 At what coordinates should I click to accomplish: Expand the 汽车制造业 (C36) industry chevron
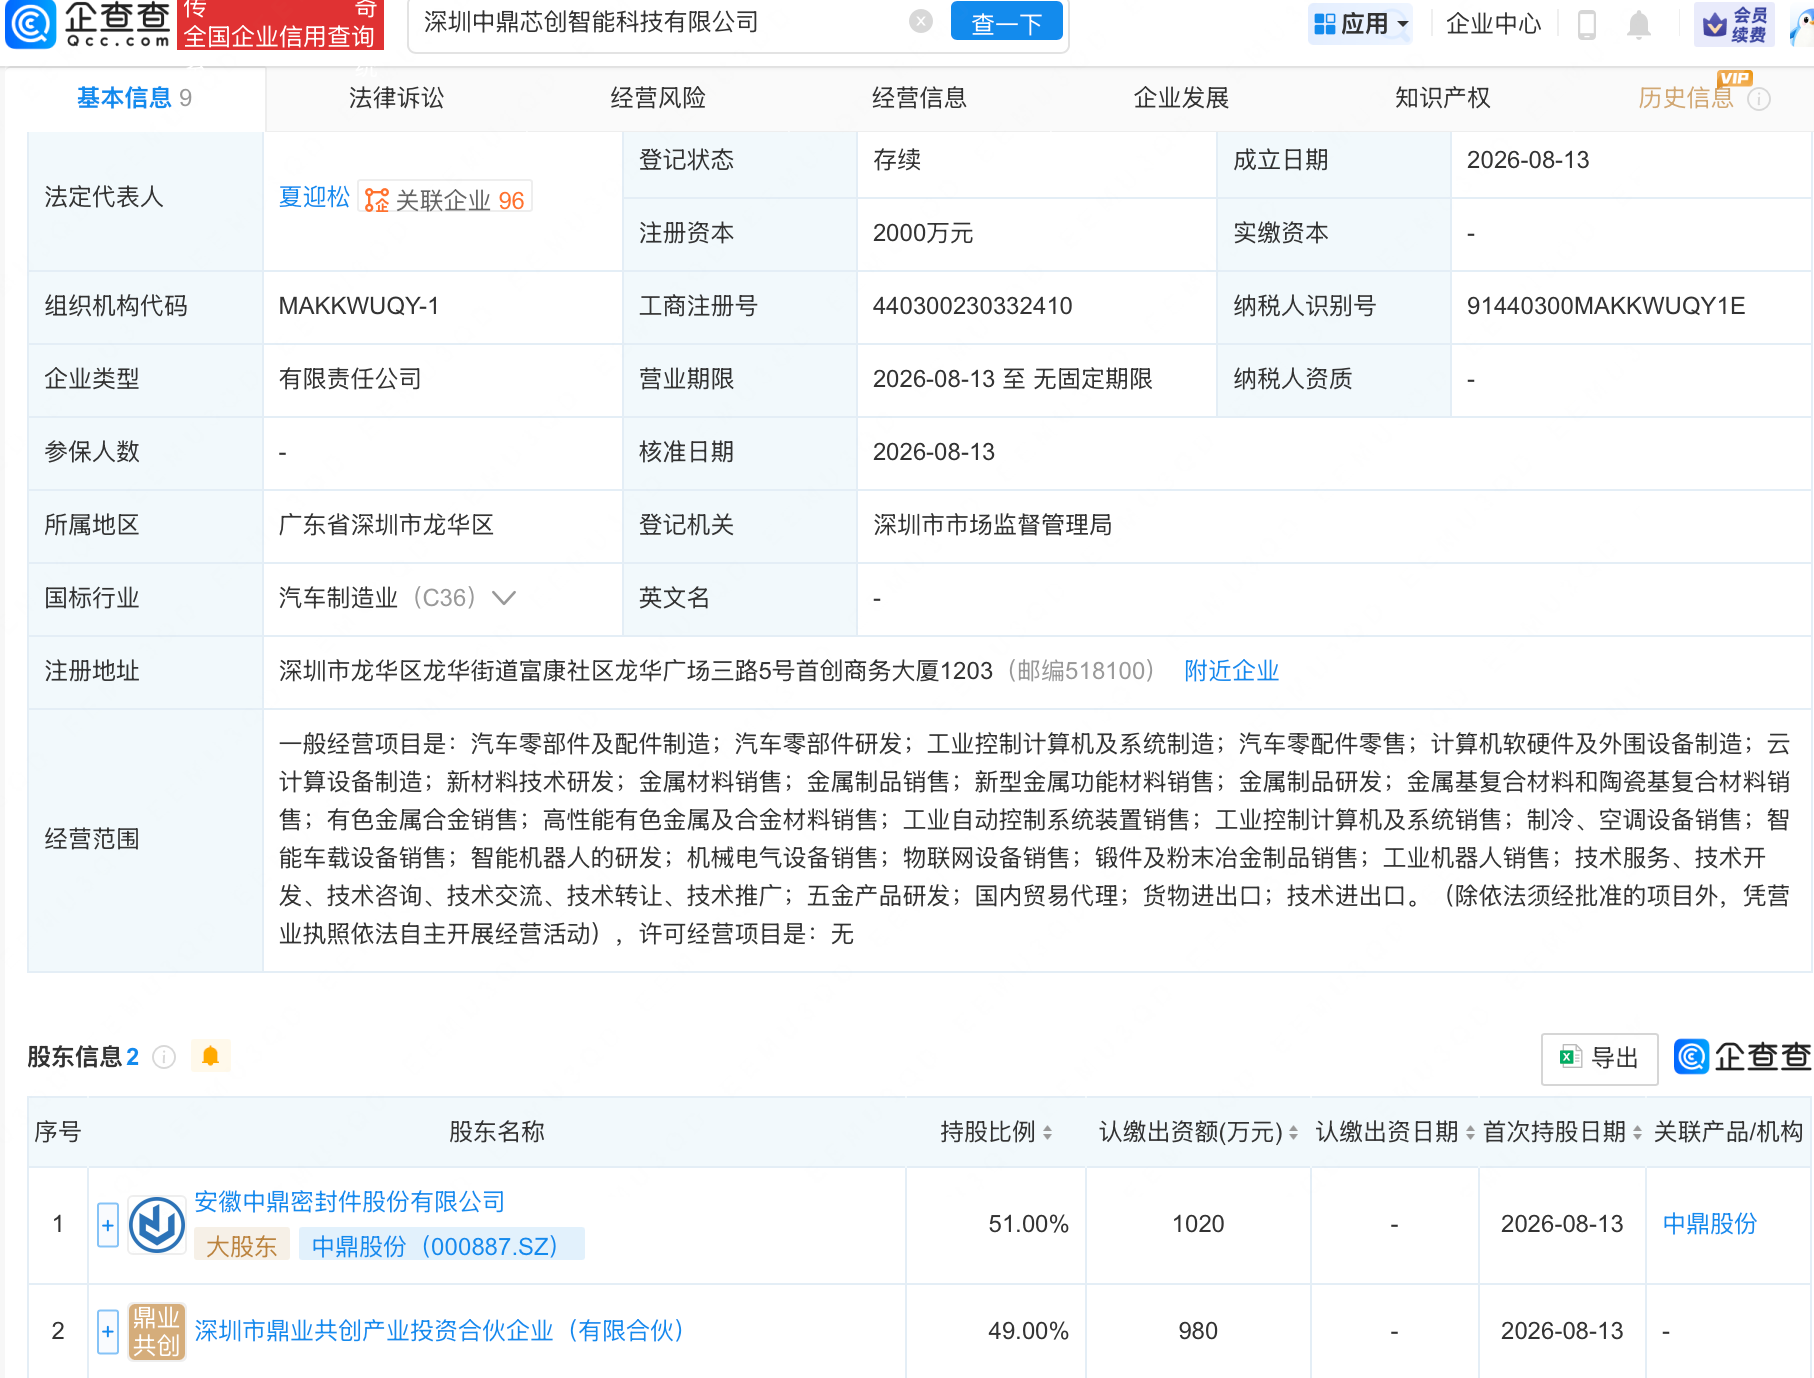click(504, 598)
